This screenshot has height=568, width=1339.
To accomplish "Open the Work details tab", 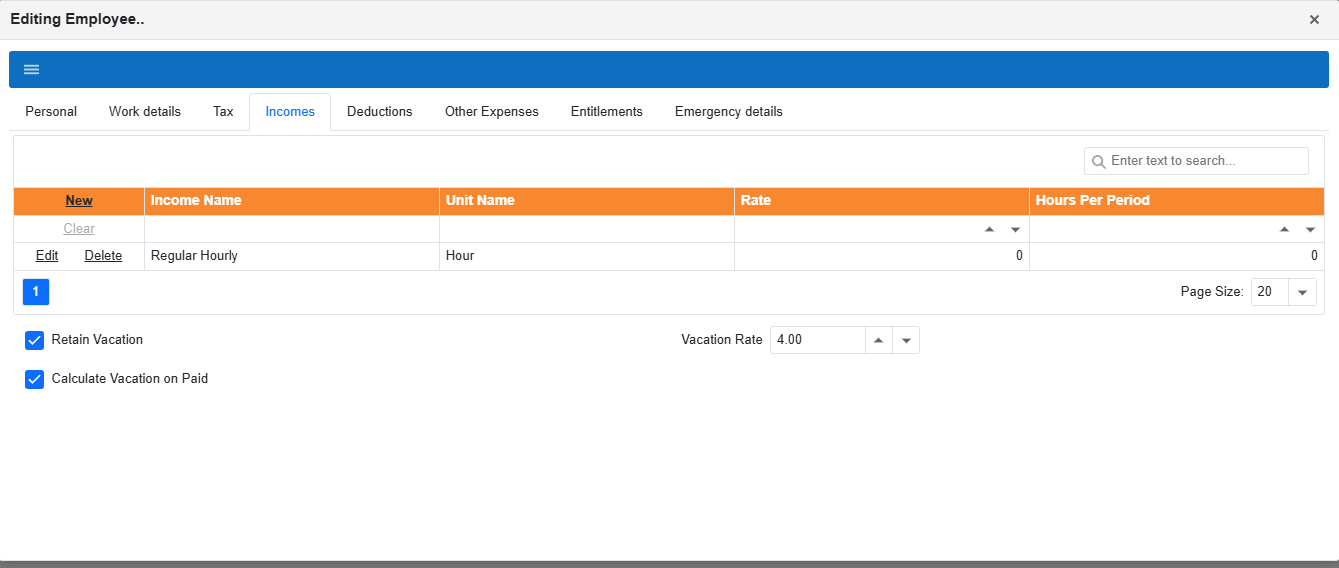I will click(145, 112).
